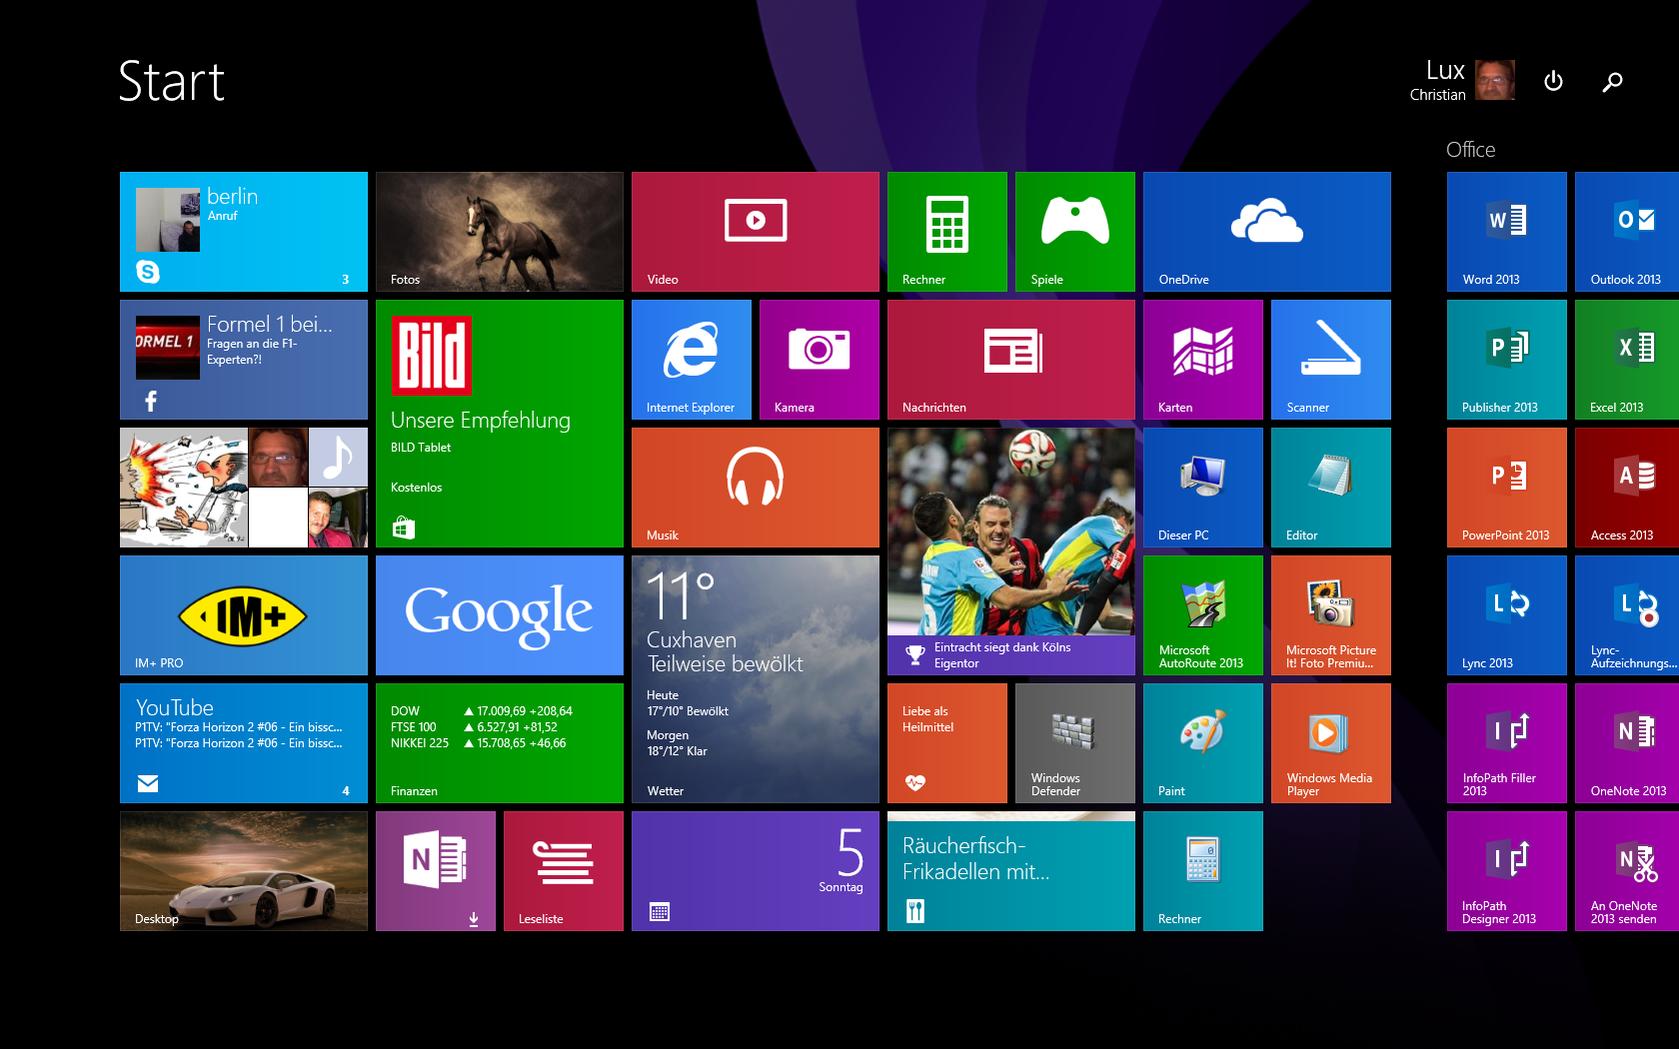Launch Windows Media Player

pyautogui.click(x=1332, y=744)
